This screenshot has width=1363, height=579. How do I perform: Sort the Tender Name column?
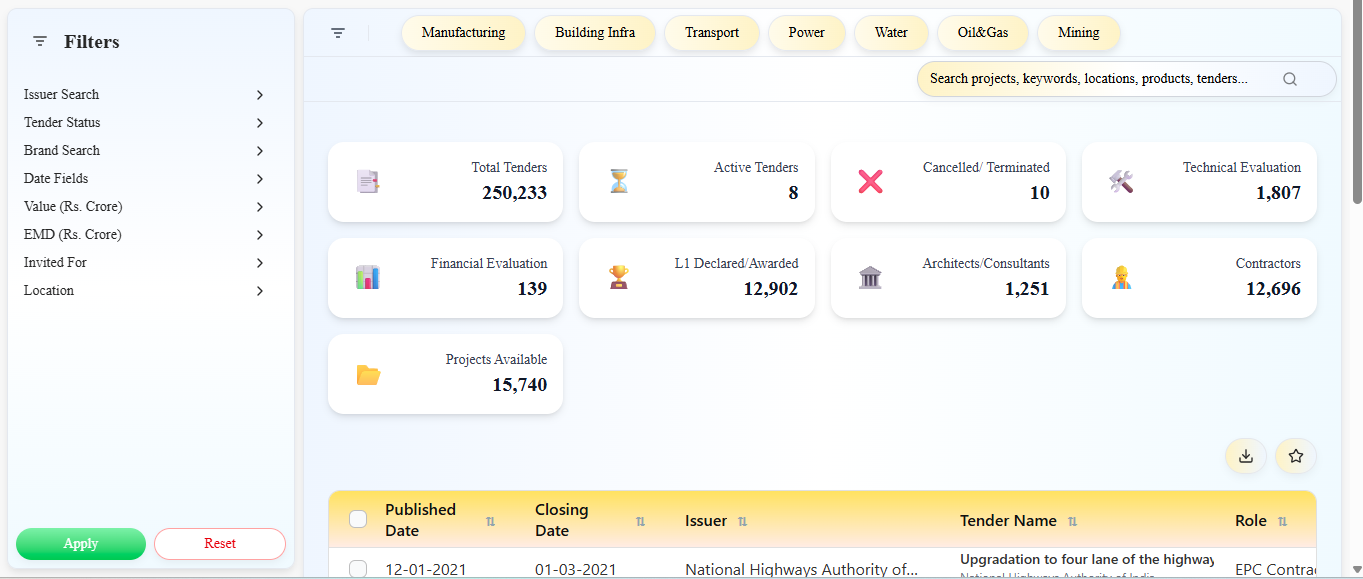pos(1072,521)
